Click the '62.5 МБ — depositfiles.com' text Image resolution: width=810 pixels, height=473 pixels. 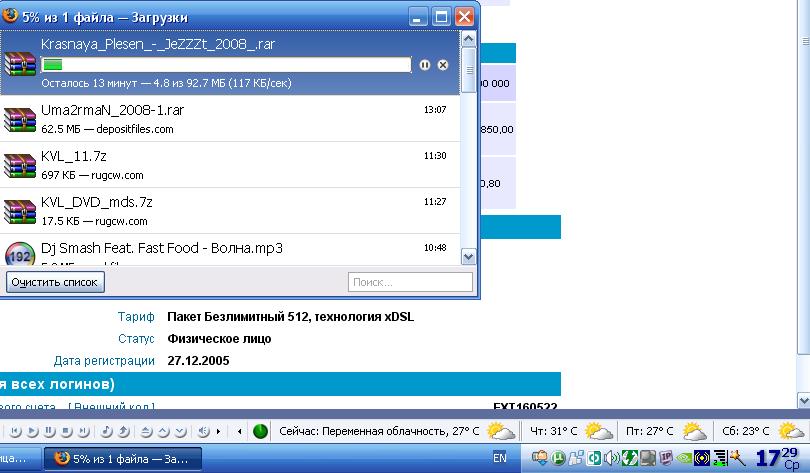[107, 129]
